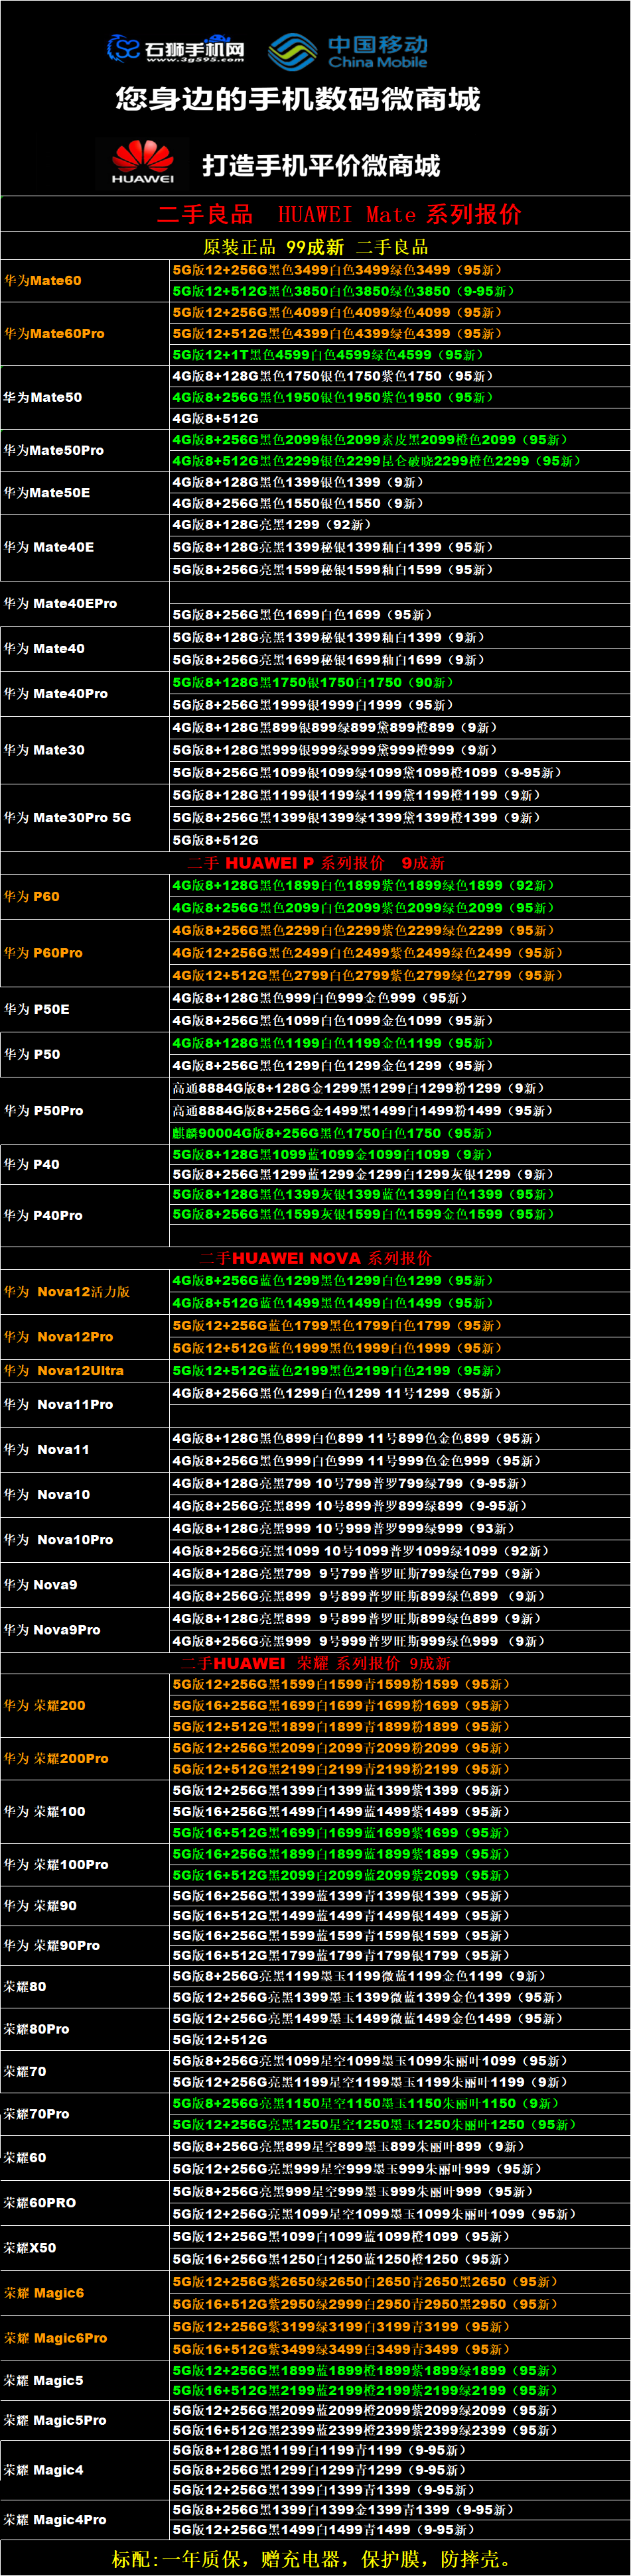The width and height of the screenshot is (631, 2576).
Task: Click the 华为 Mate30Pro 5G model cell
Action: click(x=85, y=818)
